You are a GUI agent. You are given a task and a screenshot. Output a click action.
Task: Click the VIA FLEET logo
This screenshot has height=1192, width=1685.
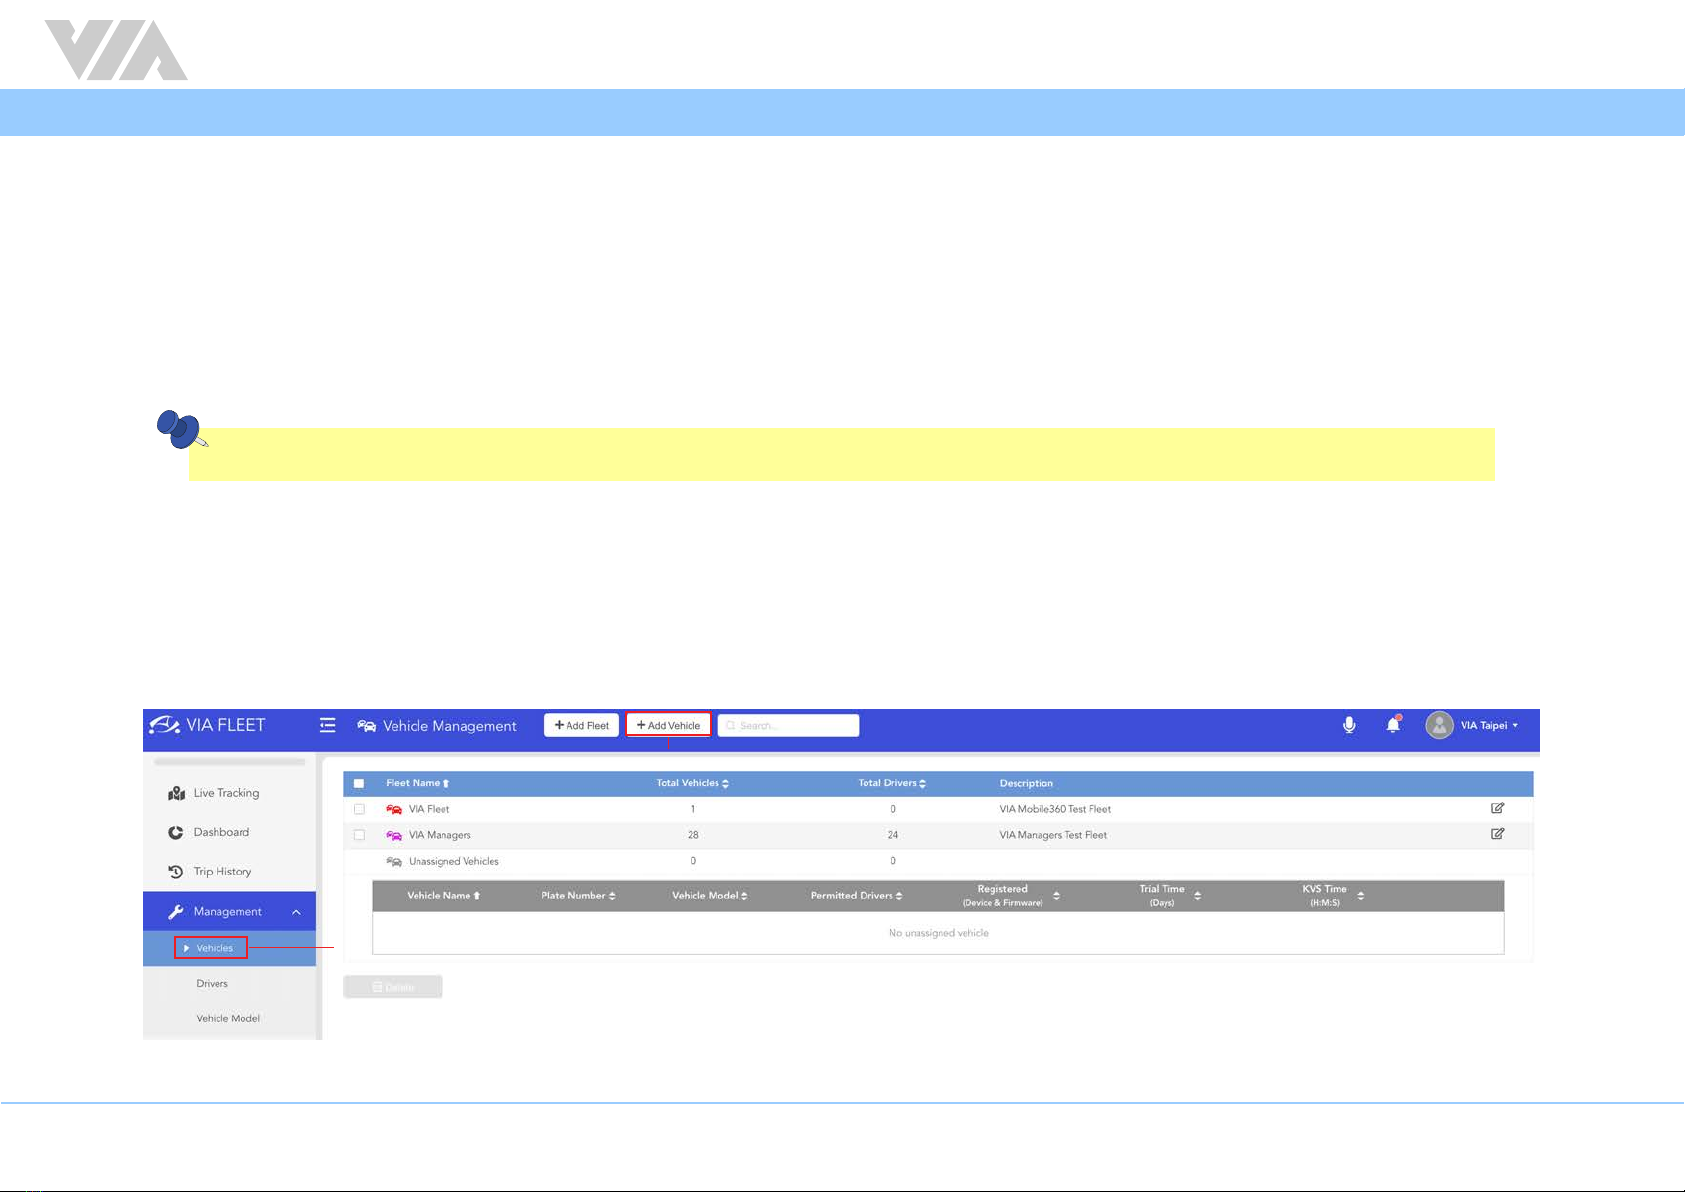(x=207, y=725)
